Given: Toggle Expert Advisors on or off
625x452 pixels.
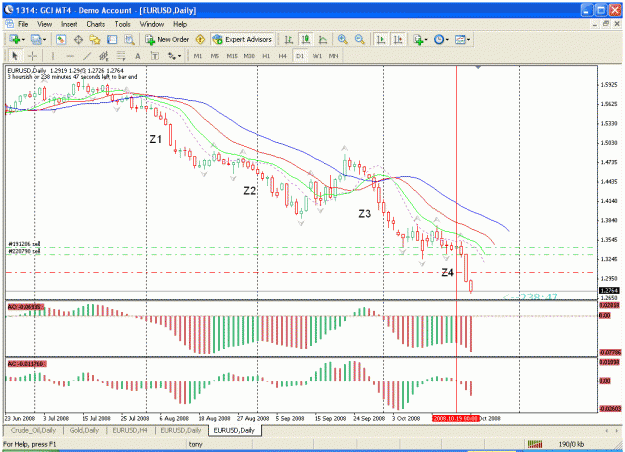Looking at the screenshot, I should click(242, 39).
